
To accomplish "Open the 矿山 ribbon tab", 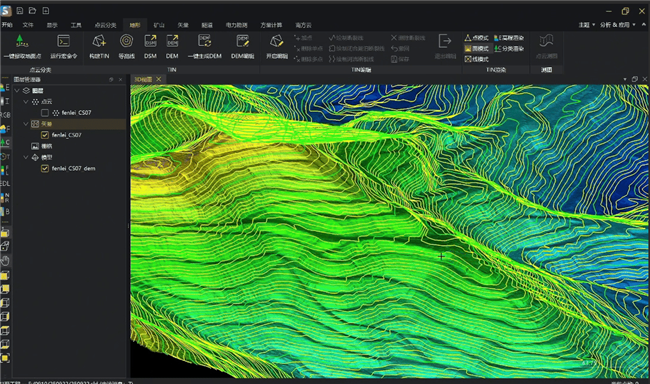I will pos(159,25).
